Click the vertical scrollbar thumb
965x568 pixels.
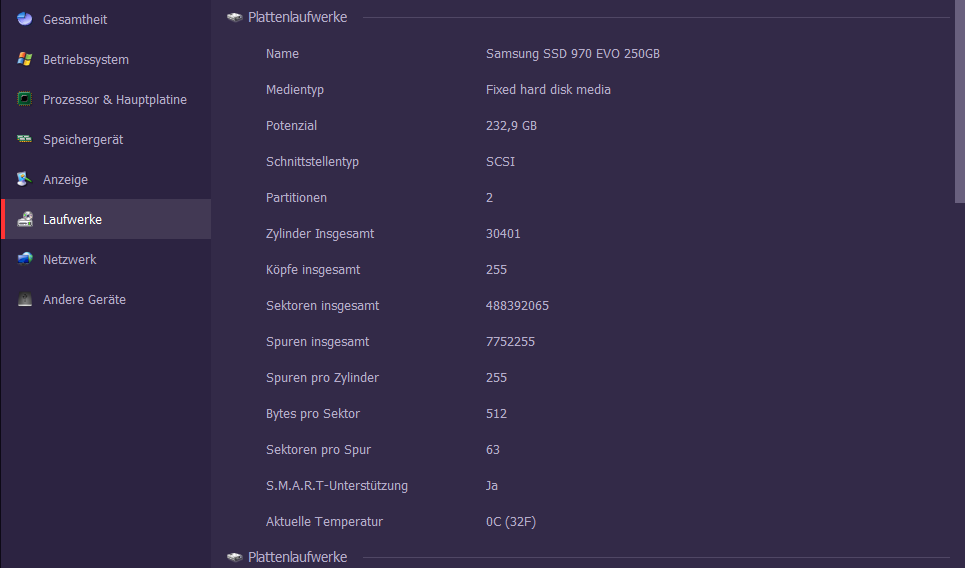point(959,102)
